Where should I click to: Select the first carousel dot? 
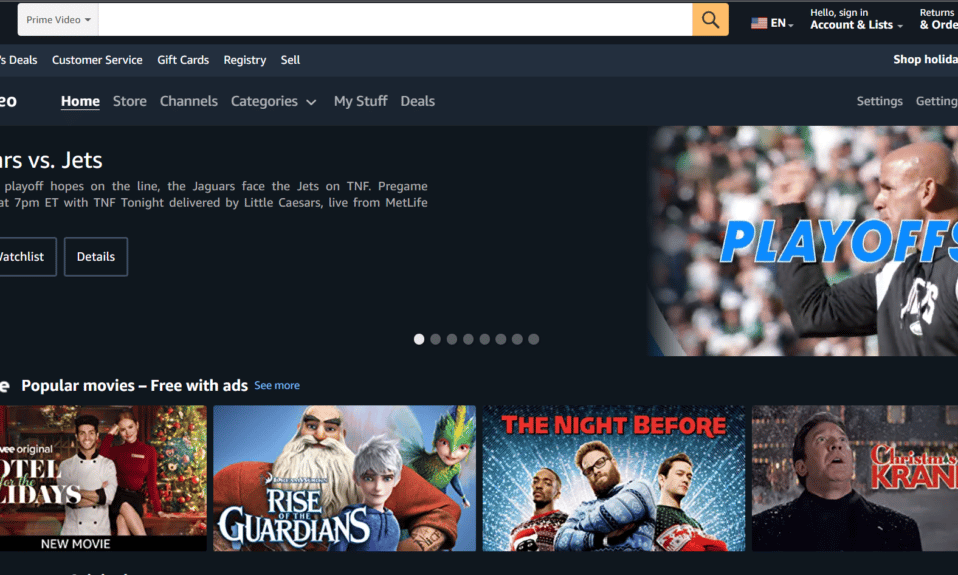pos(419,339)
